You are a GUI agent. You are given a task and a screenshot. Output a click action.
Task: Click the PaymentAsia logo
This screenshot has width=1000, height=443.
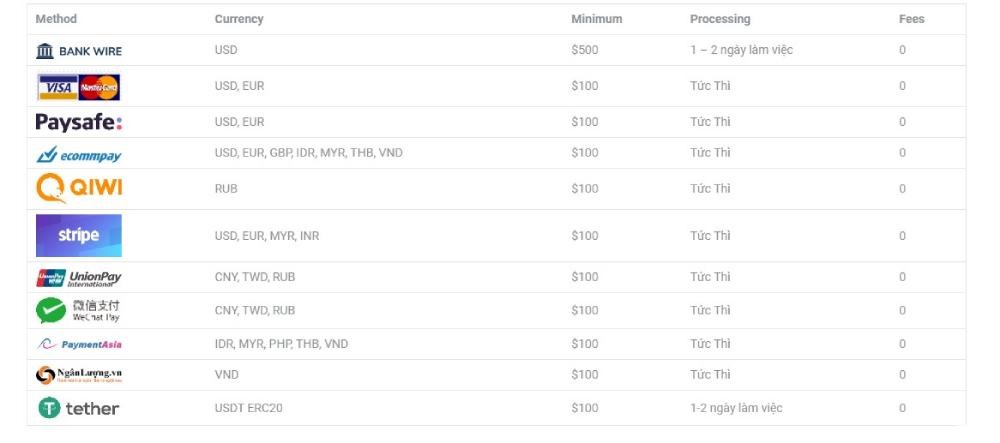[79, 344]
